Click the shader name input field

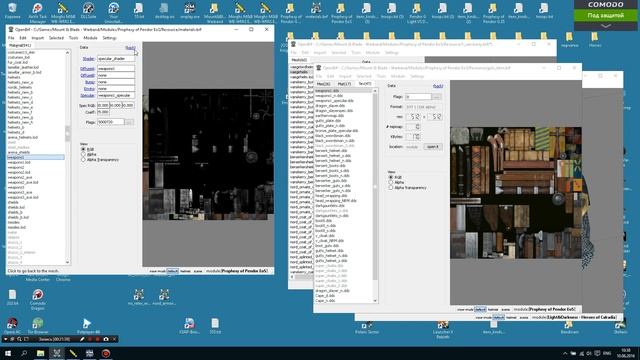(116, 59)
